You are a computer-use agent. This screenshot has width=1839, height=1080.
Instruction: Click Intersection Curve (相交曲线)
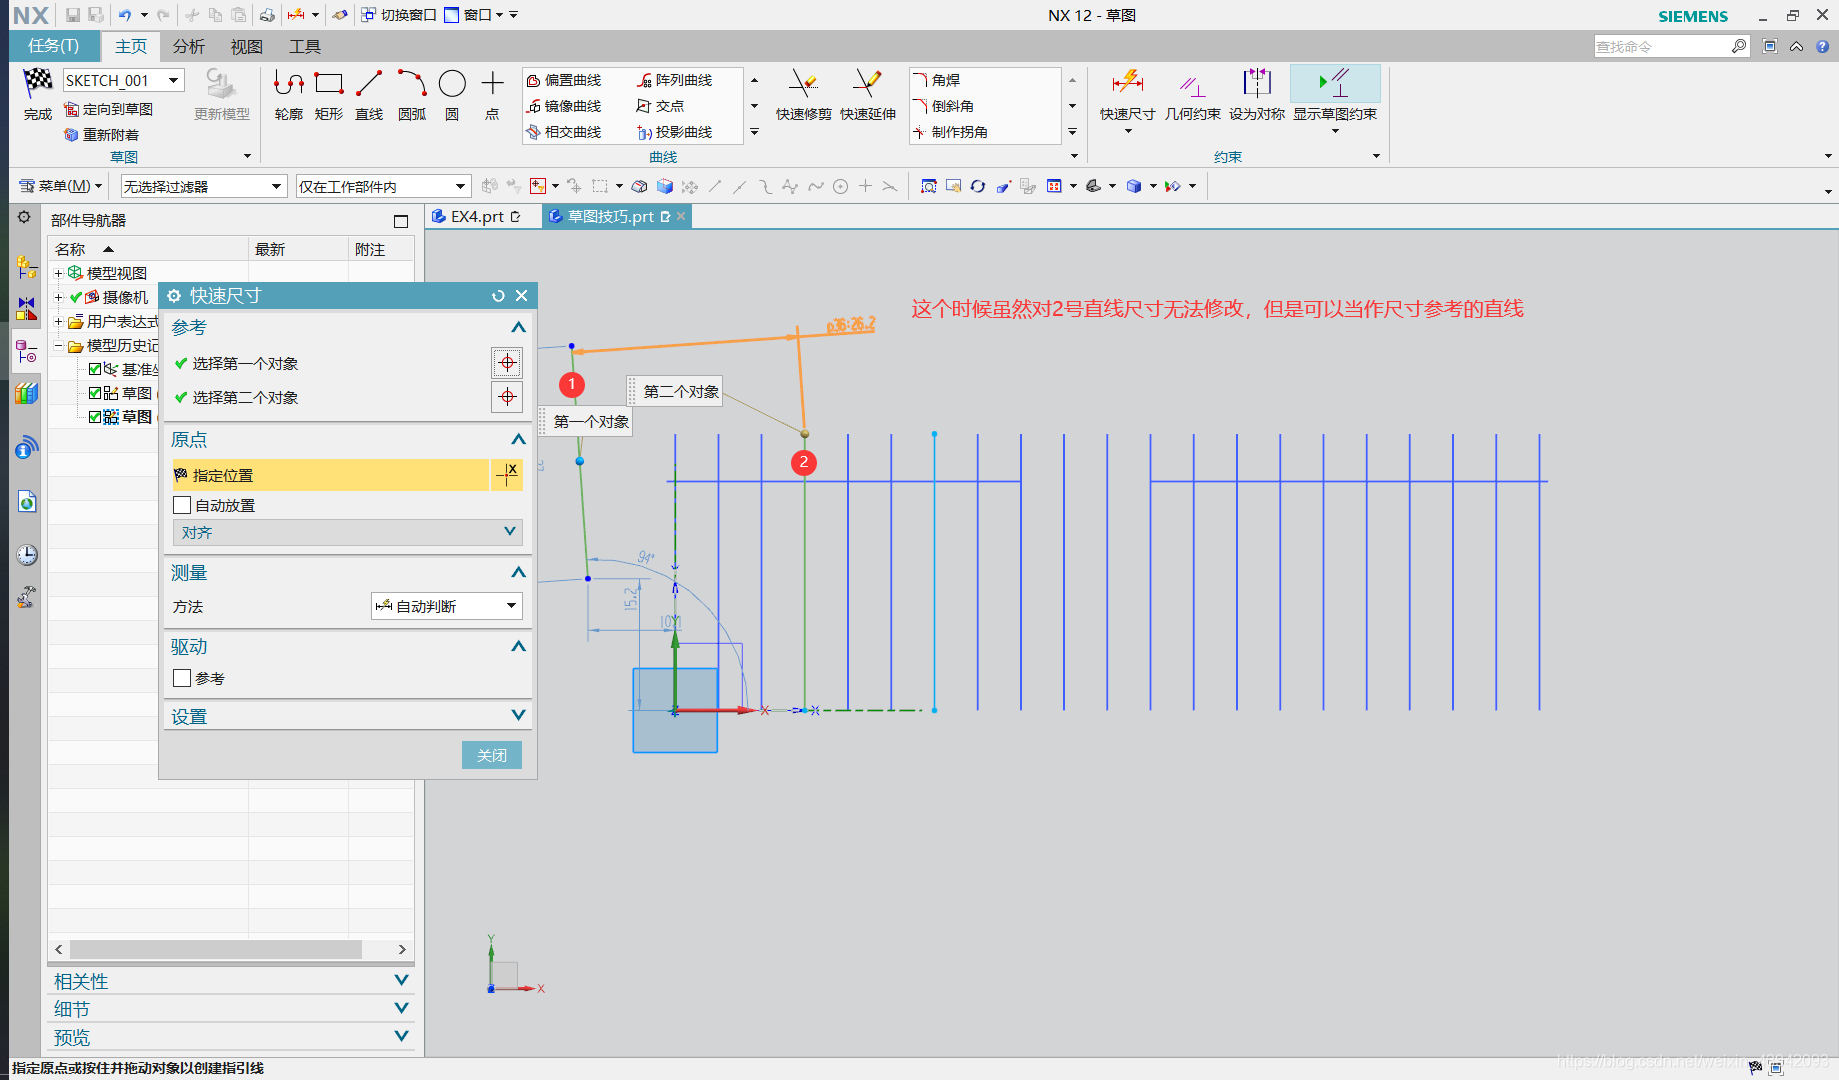pos(564,132)
